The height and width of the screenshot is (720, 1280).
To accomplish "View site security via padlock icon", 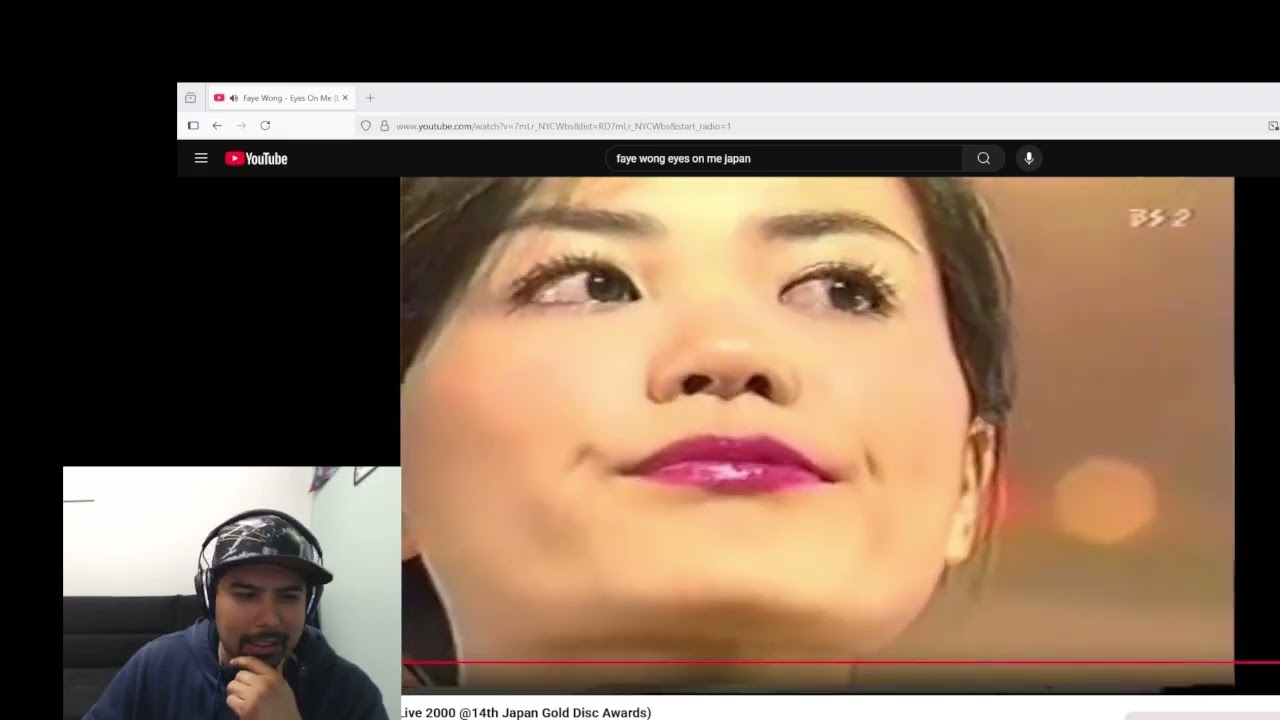I will point(384,126).
